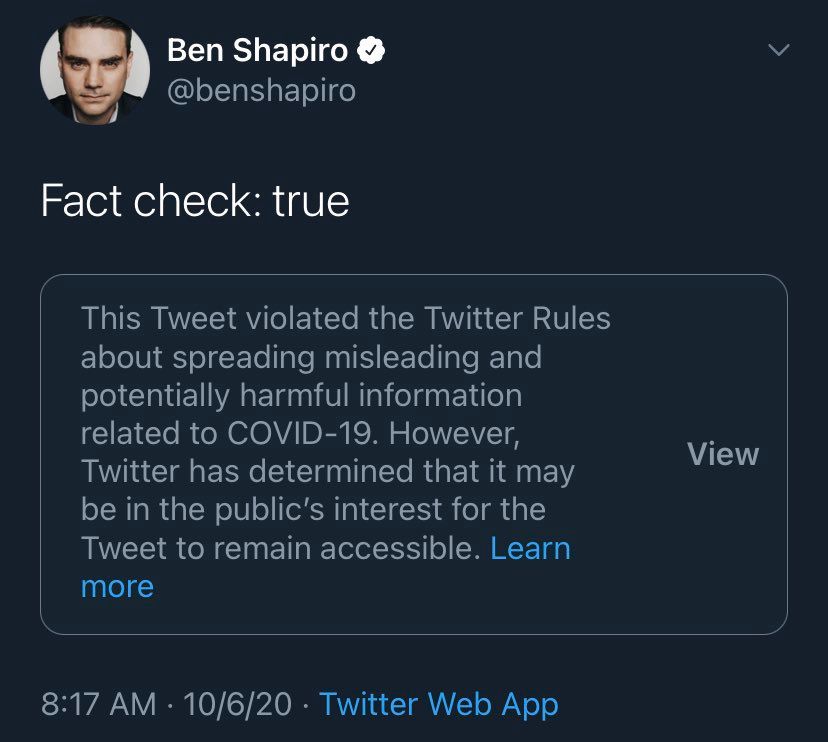The image size is (828, 742).
Task: Click Ben Shapiro's profile avatar
Action: tap(94, 71)
